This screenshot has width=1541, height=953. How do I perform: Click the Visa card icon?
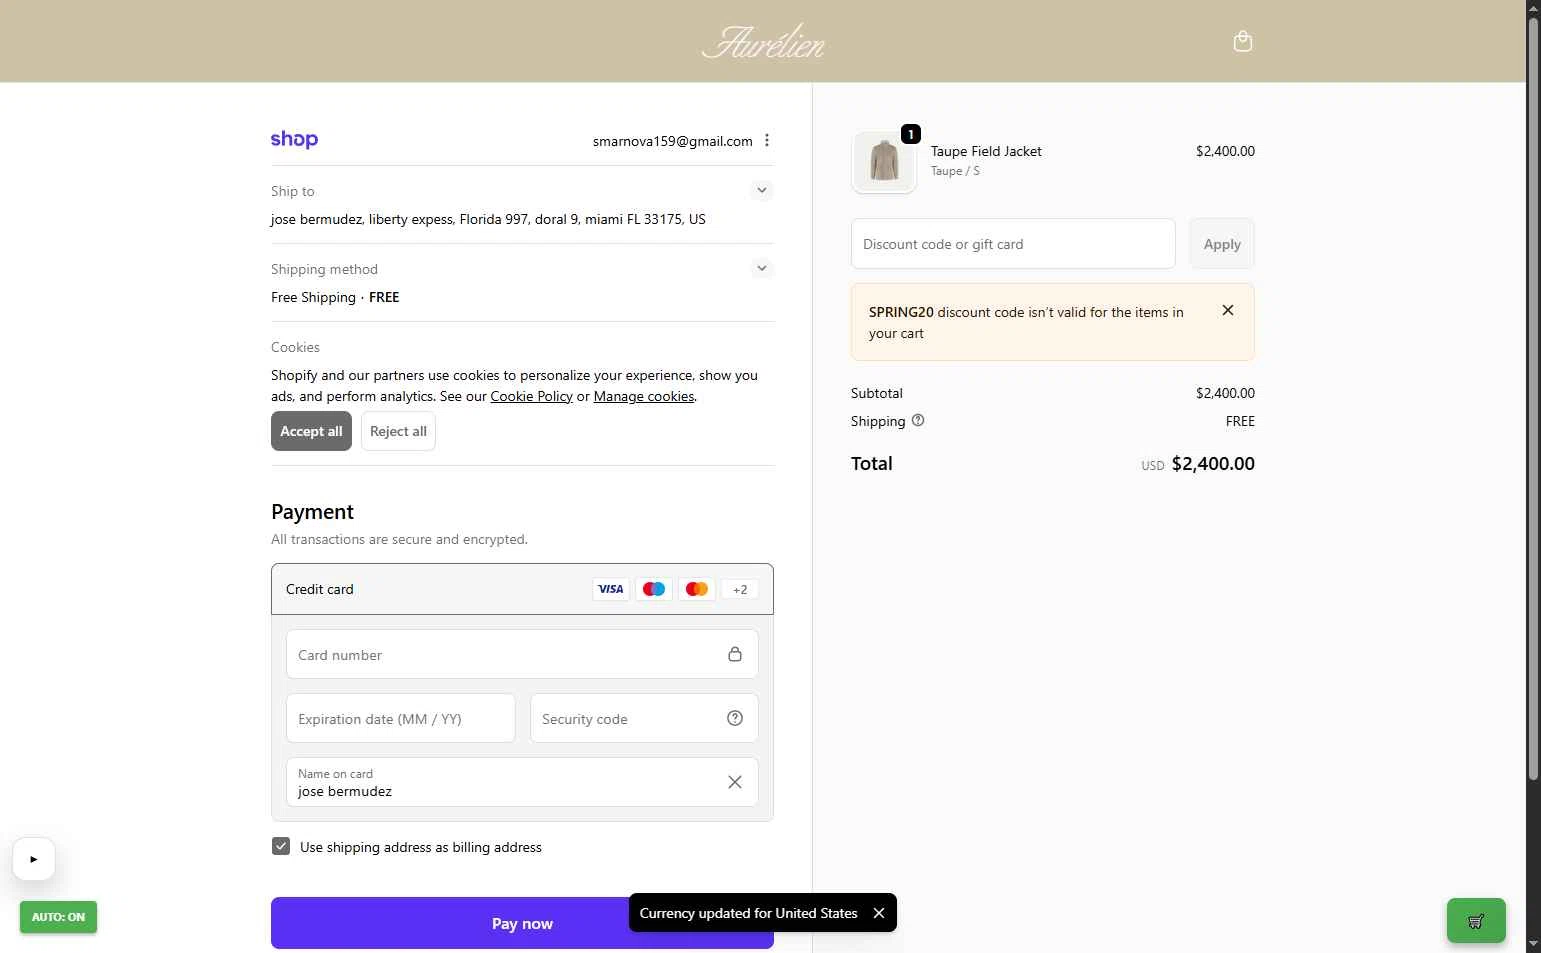click(x=610, y=589)
